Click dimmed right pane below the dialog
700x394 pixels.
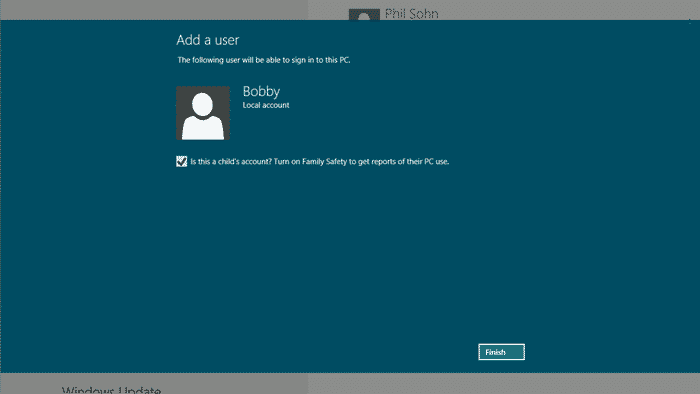[504, 383]
